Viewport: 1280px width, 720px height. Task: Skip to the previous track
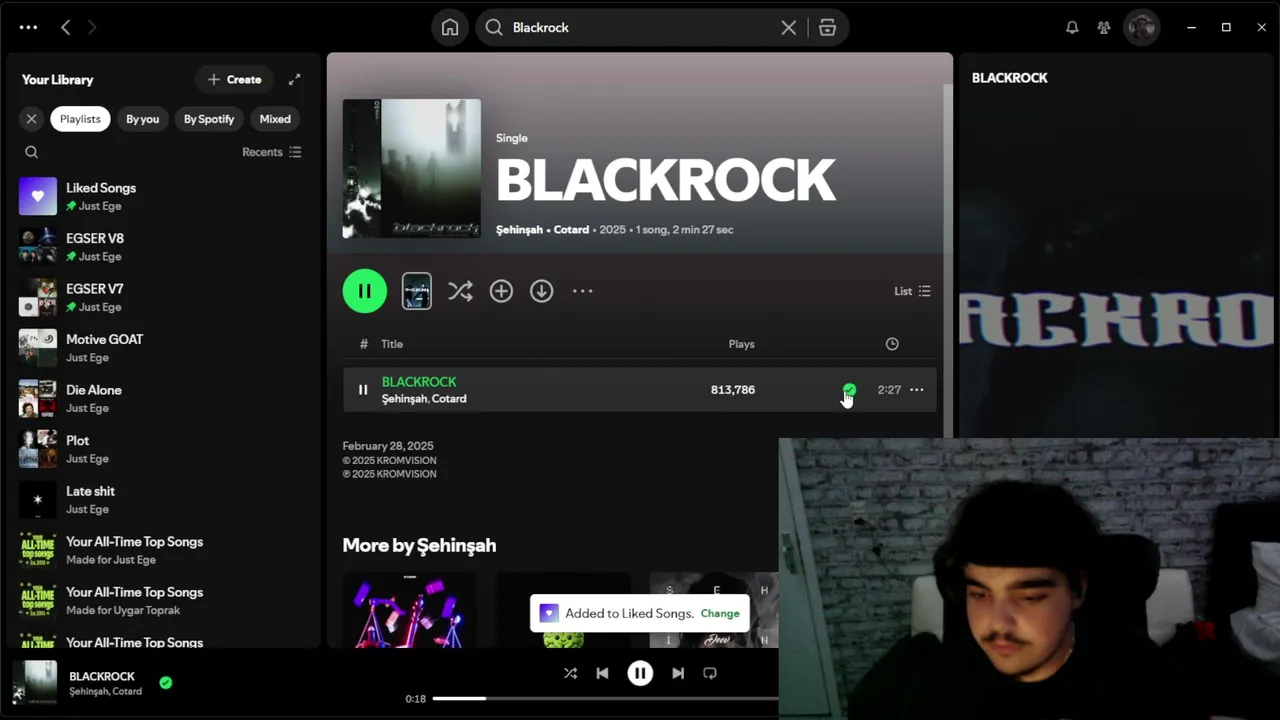[x=602, y=673]
